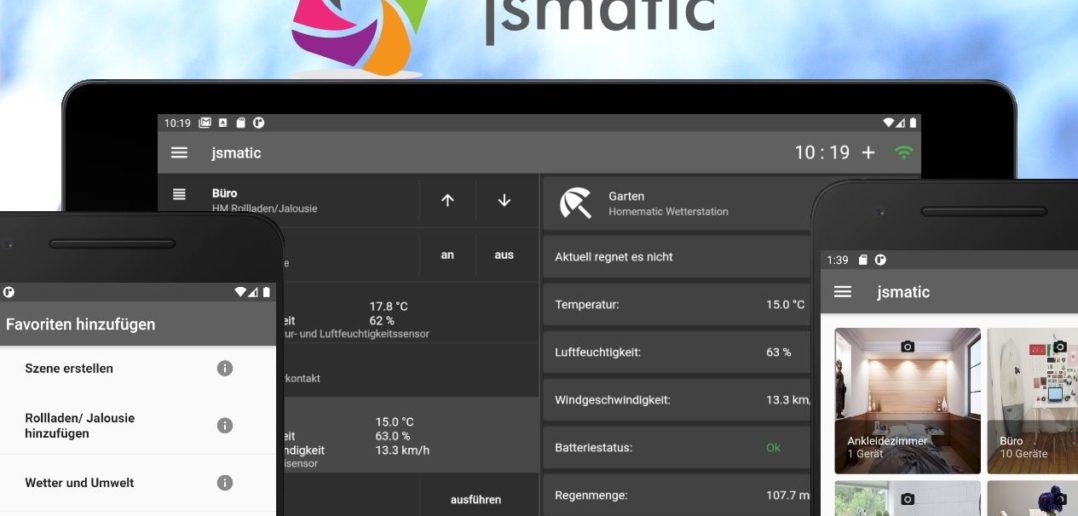Tap the 'jsmatic' title in tablet toolbar
Viewport: 1078px width, 516px height.
click(x=236, y=153)
